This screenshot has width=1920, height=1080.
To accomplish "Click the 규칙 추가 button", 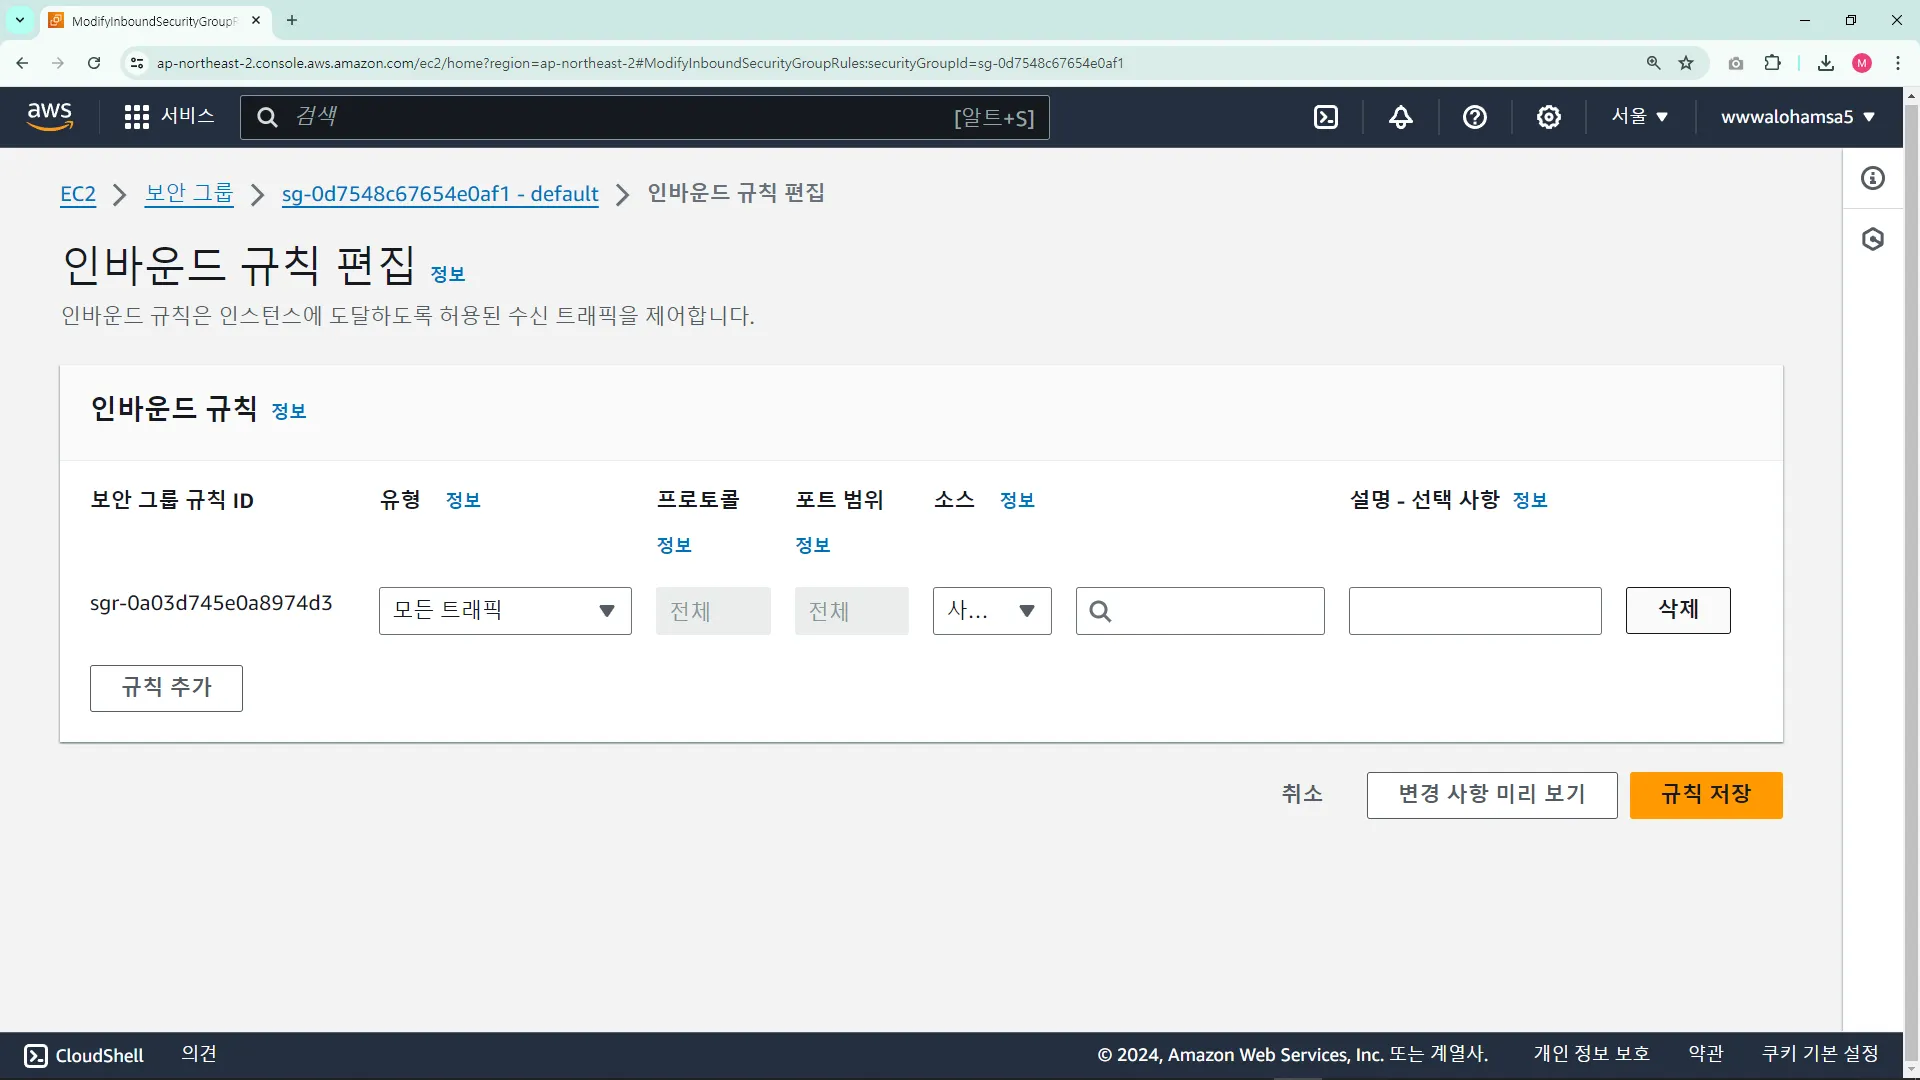I will click(166, 688).
